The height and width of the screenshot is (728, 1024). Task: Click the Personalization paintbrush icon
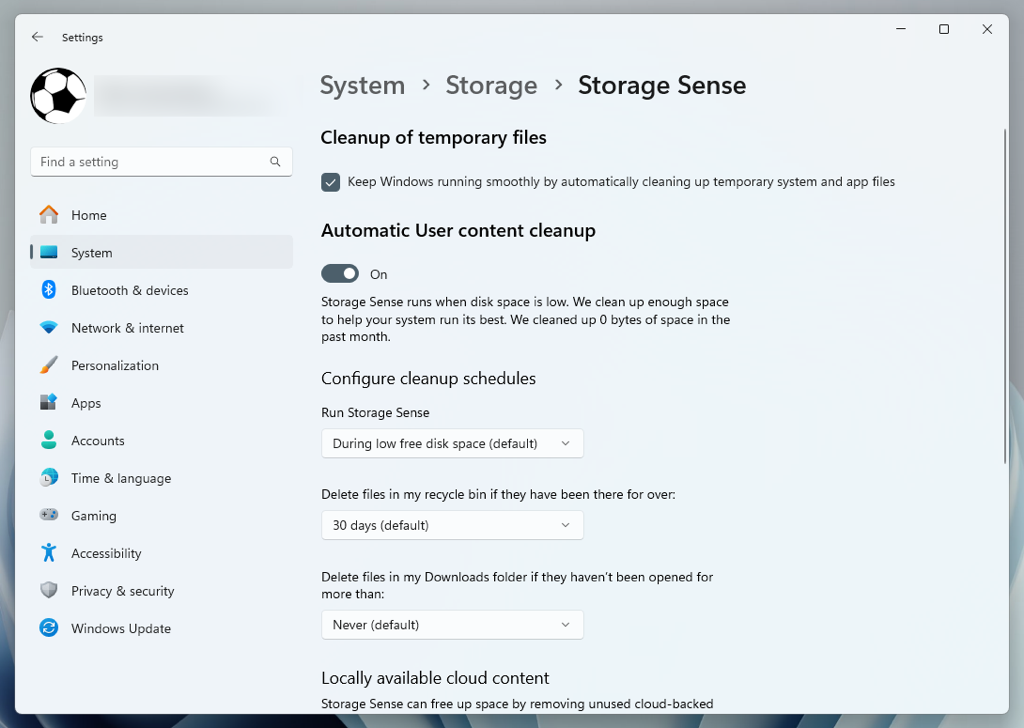tap(48, 365)
